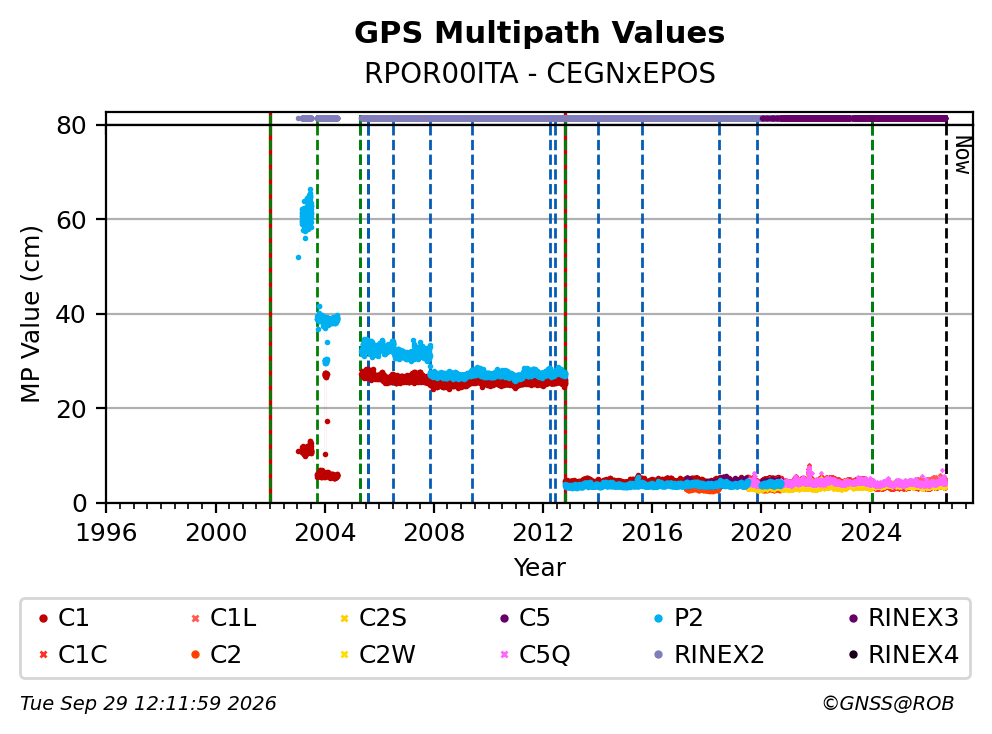Image resolution: width=992 pixels, height=734 pixels.
Task: Select the C5Q legend entry
Action: 535,655
